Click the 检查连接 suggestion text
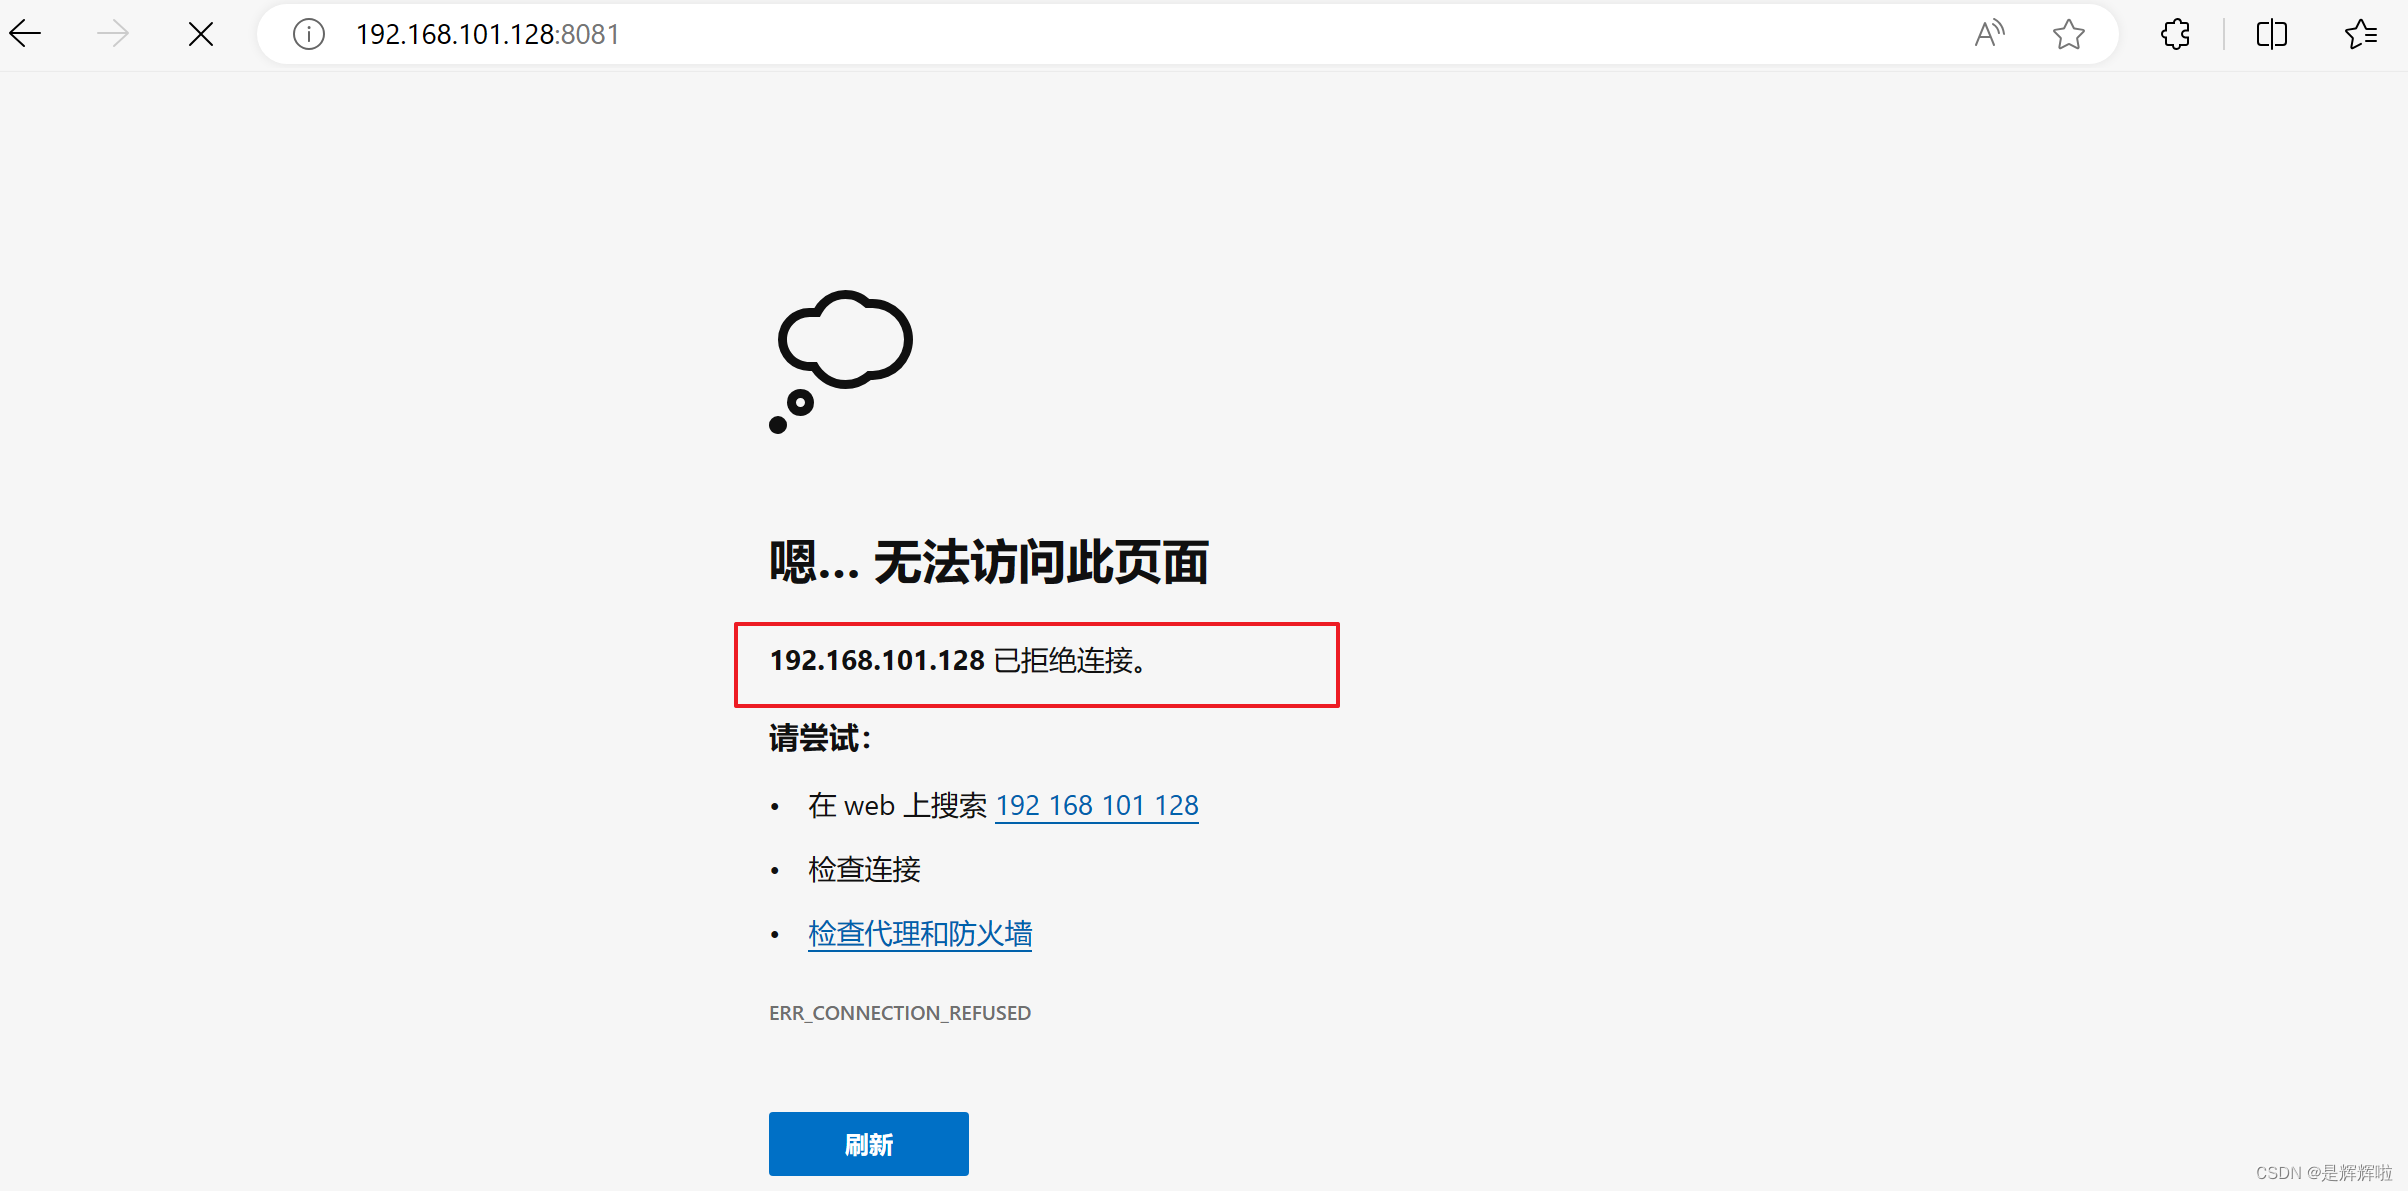 (864, 869)
